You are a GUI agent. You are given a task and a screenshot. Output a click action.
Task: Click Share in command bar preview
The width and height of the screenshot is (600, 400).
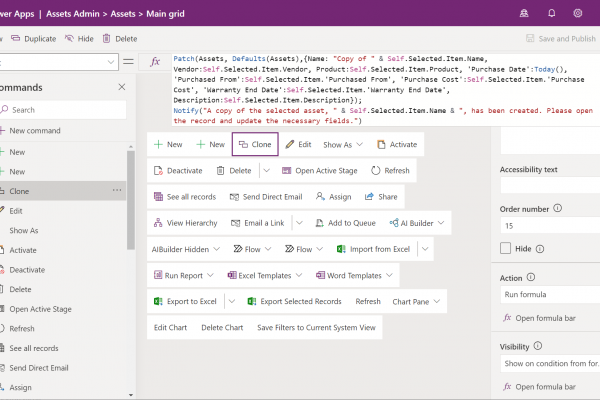coord(381,197)
